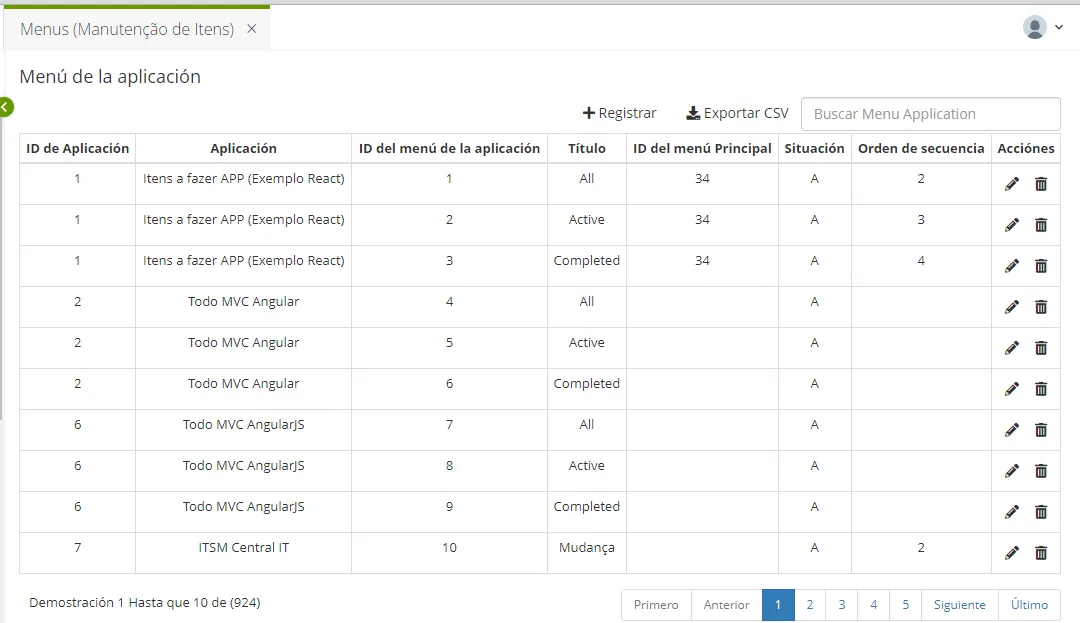Go to page 5
The width and height of the screenshot is (1080, 623).
906,604
